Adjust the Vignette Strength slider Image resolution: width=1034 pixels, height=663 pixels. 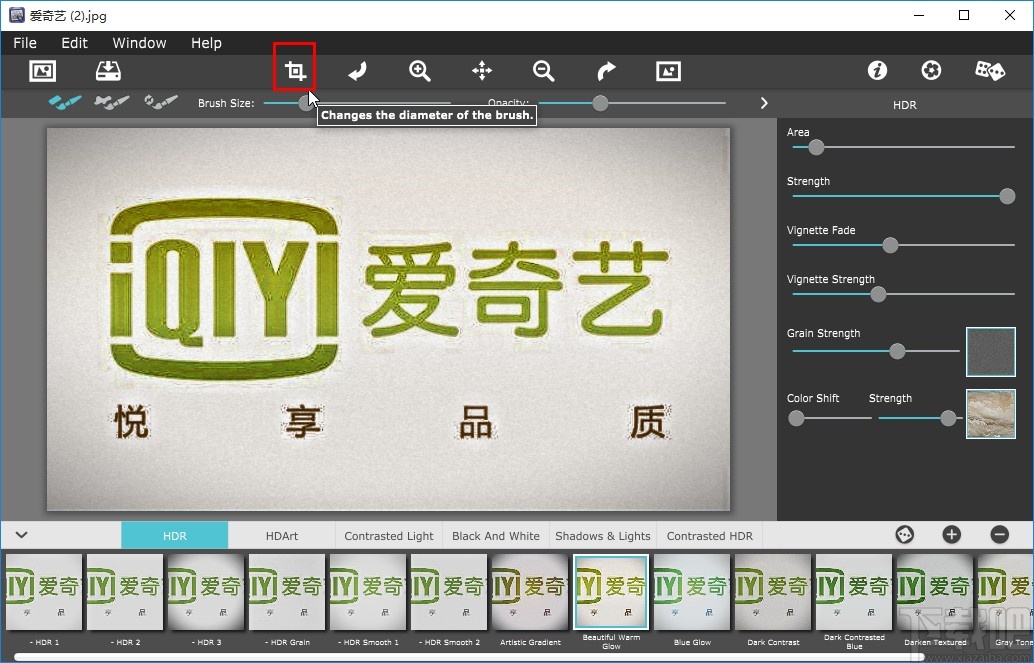click(903, 294)
